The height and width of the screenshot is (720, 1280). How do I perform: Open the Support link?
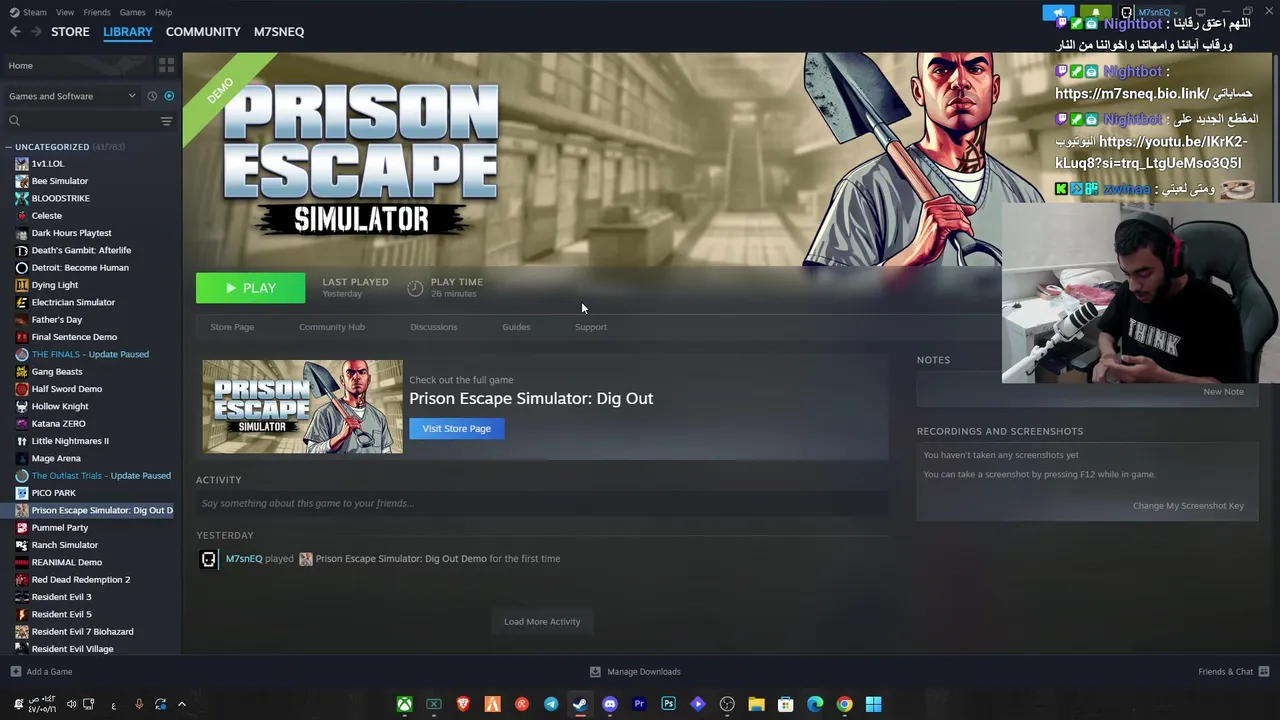coord(591,327)
